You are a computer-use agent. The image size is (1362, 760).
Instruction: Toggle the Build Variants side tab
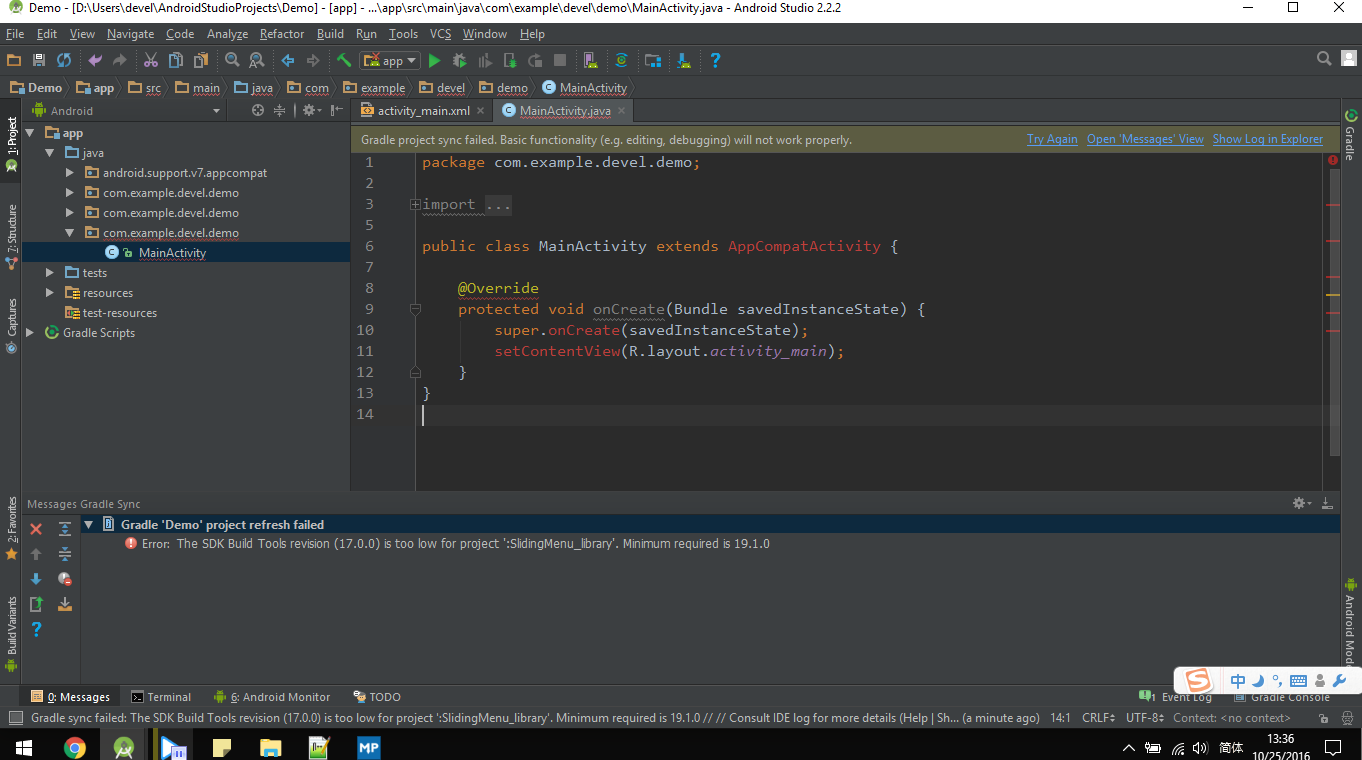pos(11,633)
